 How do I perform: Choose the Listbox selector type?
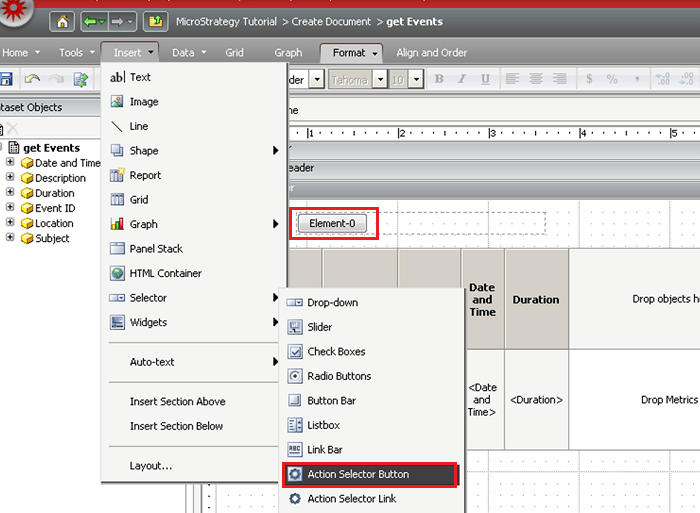tap(372, 425)
